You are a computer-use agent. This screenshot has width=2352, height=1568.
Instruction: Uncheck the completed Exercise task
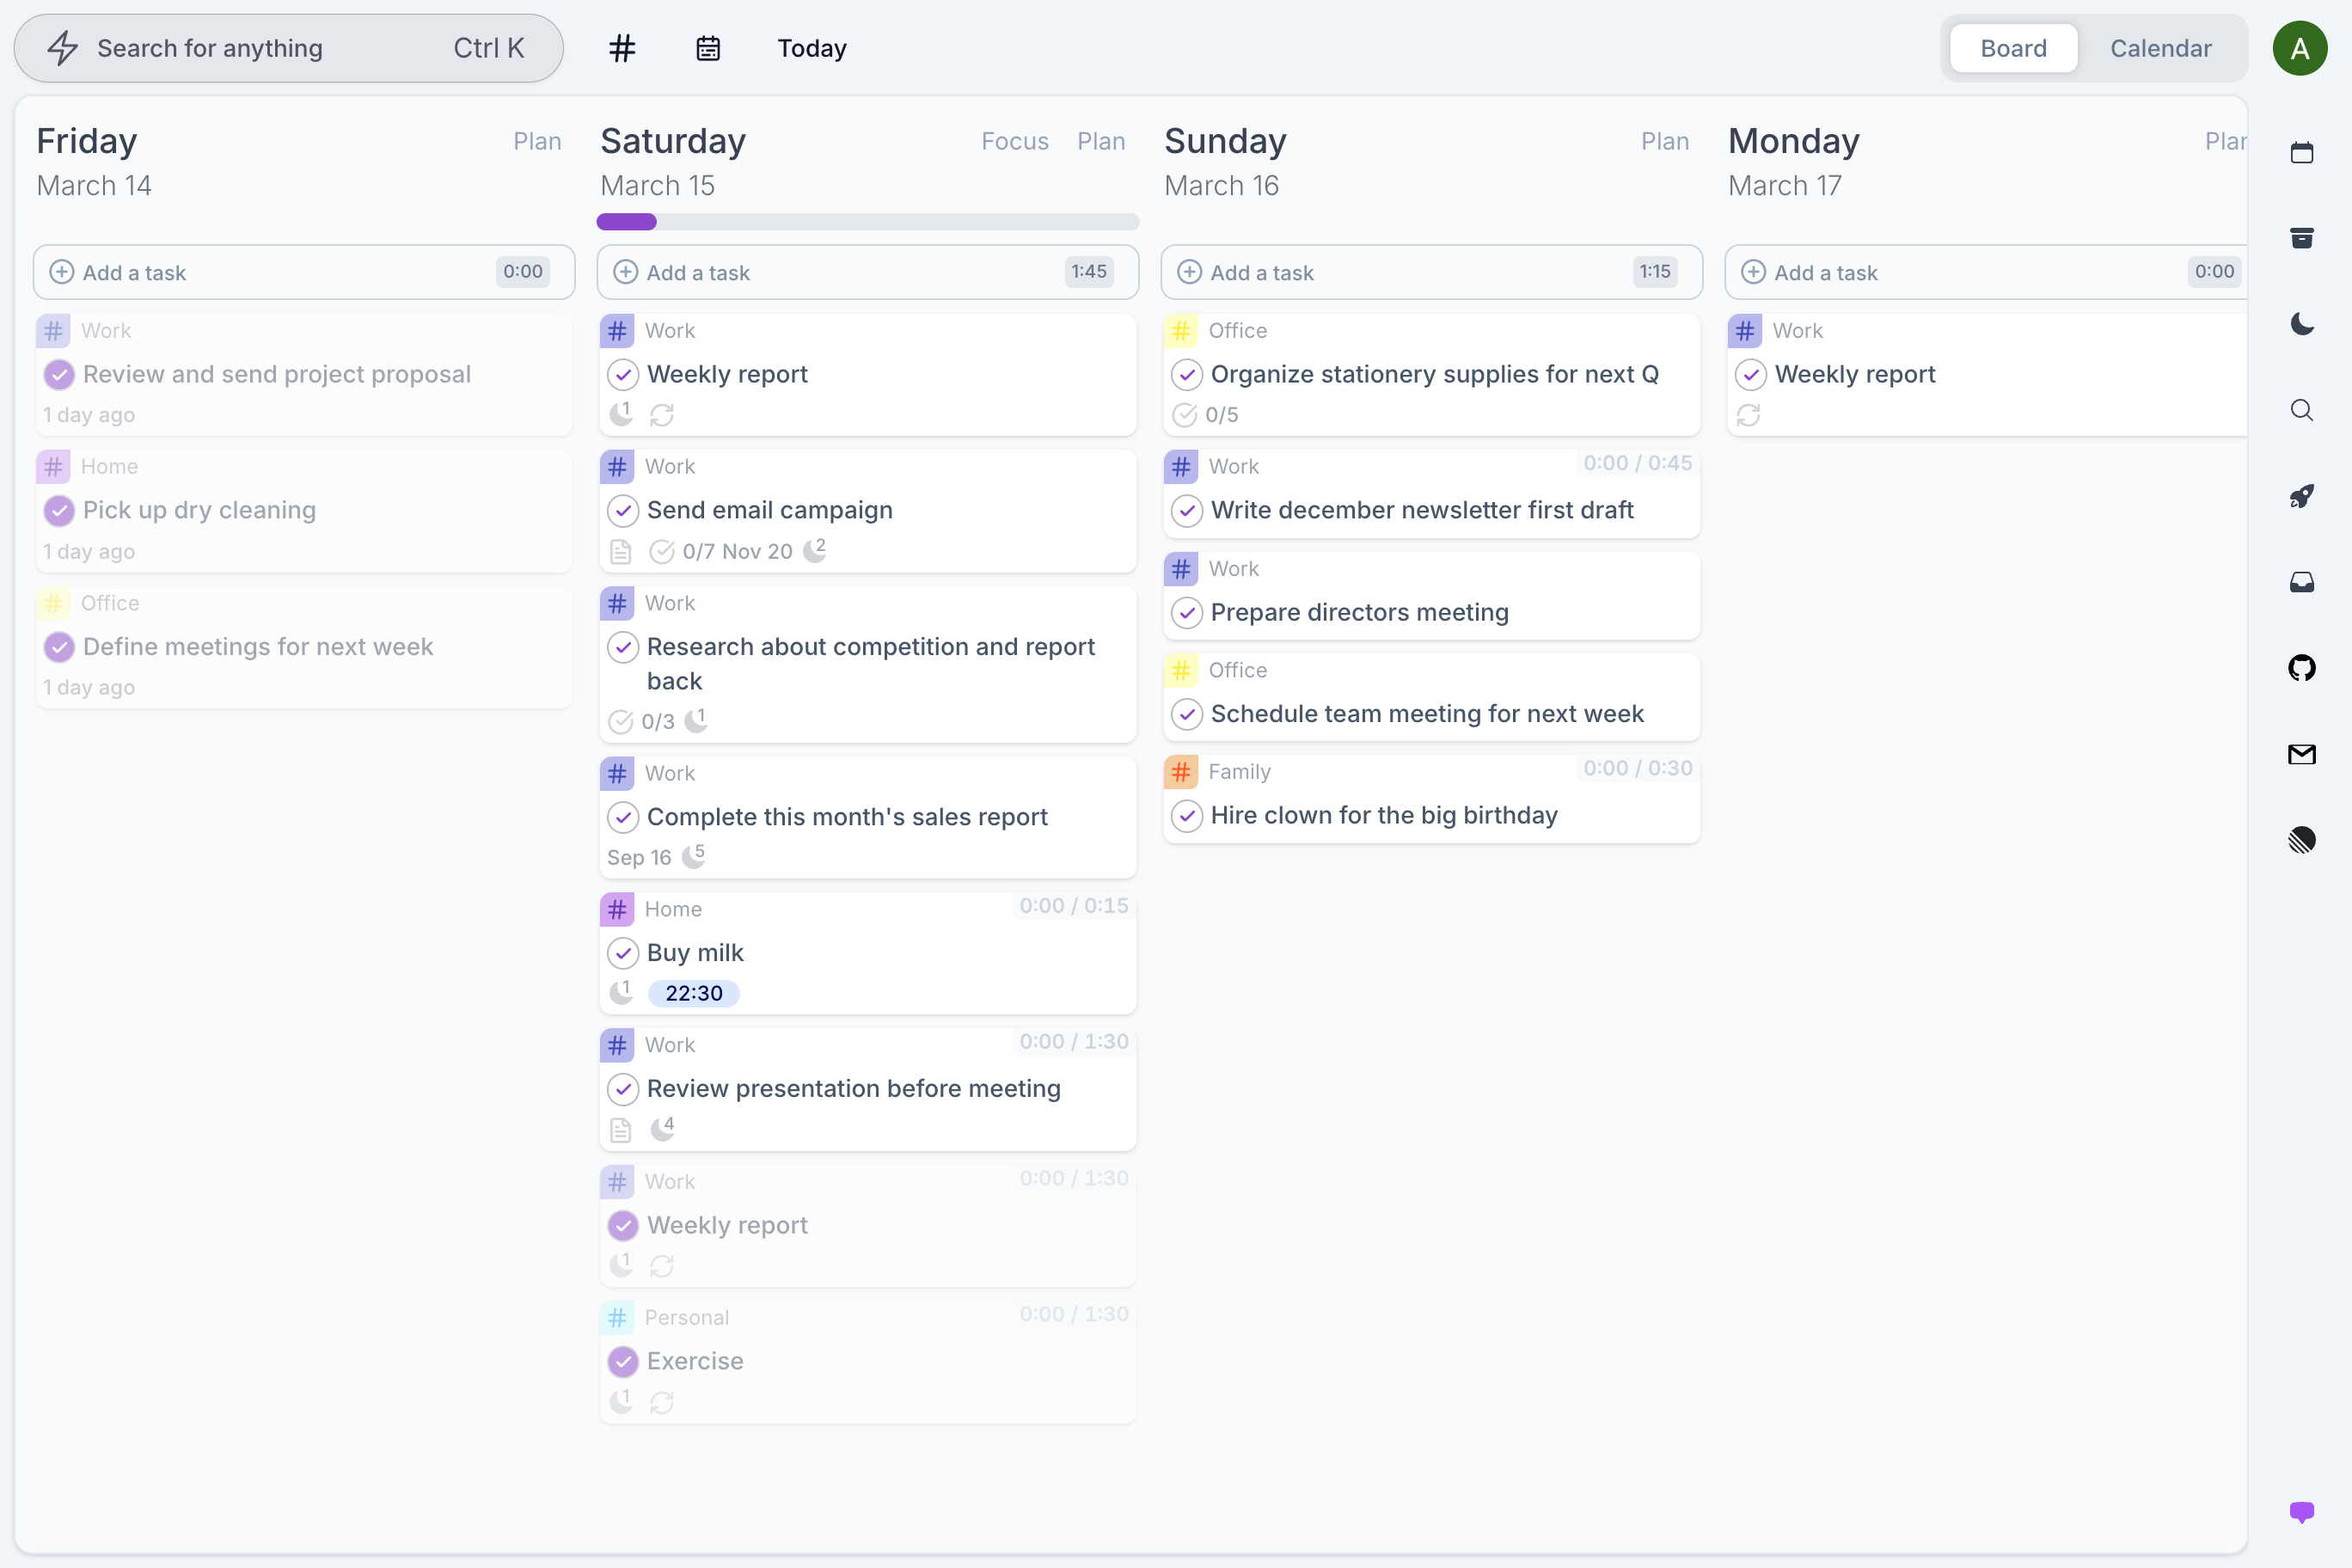click(x=623, y=1361)
